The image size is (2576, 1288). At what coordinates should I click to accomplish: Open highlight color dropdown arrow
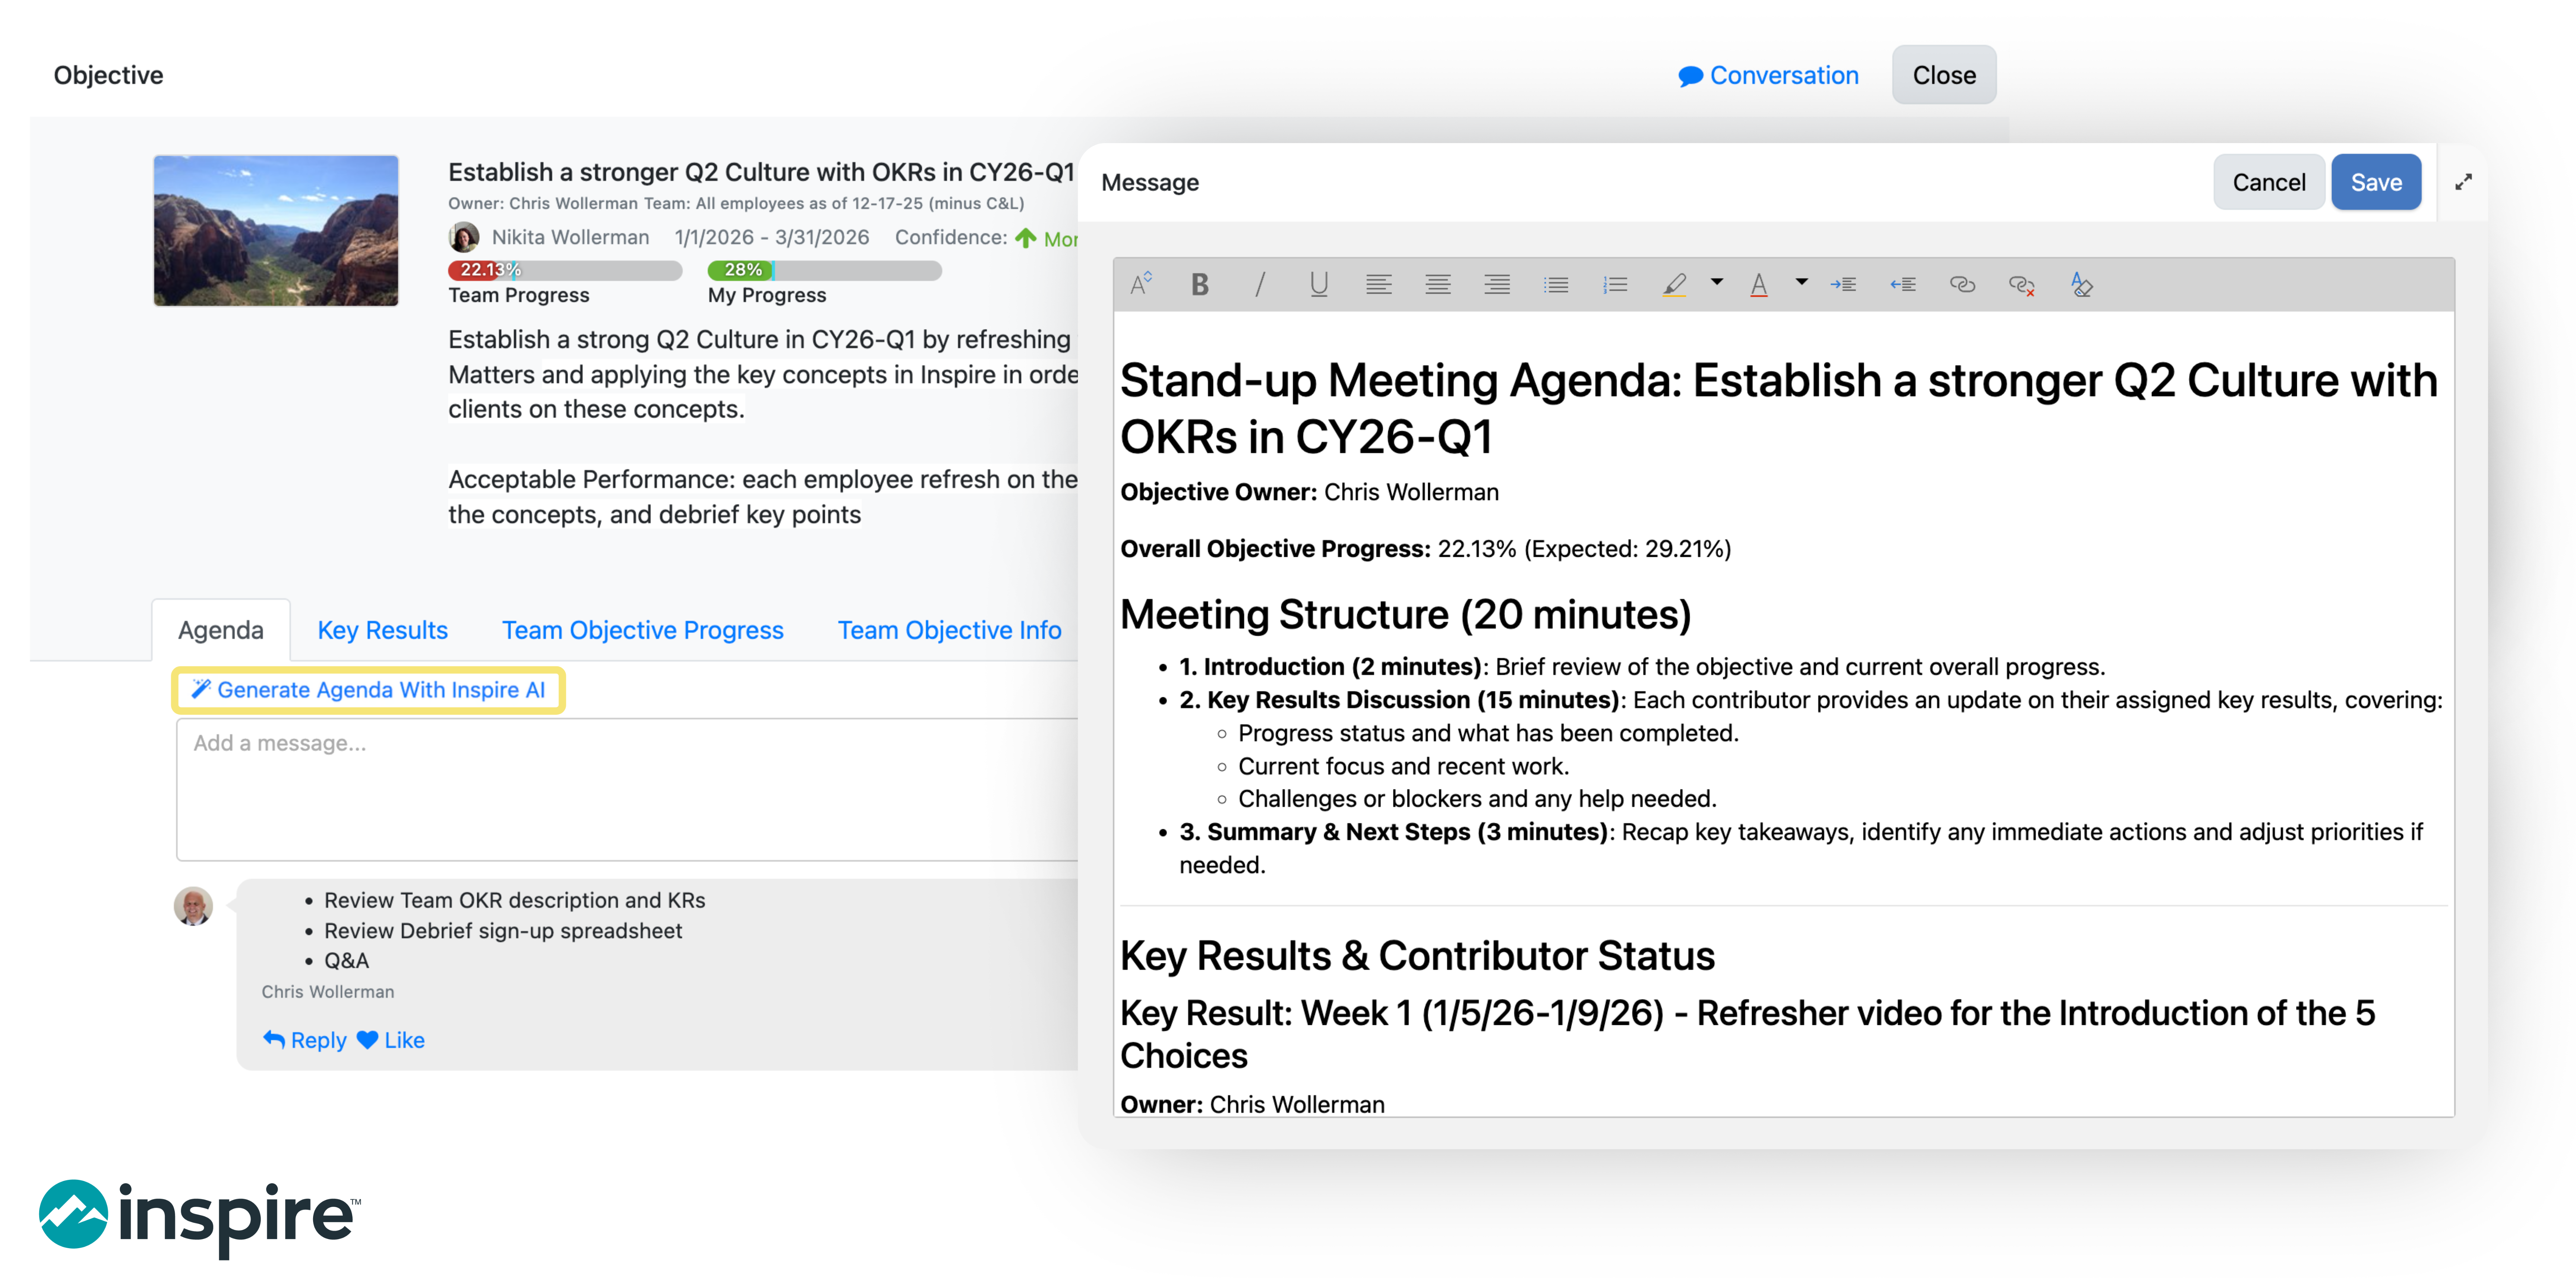click(x=1716, y=283)
